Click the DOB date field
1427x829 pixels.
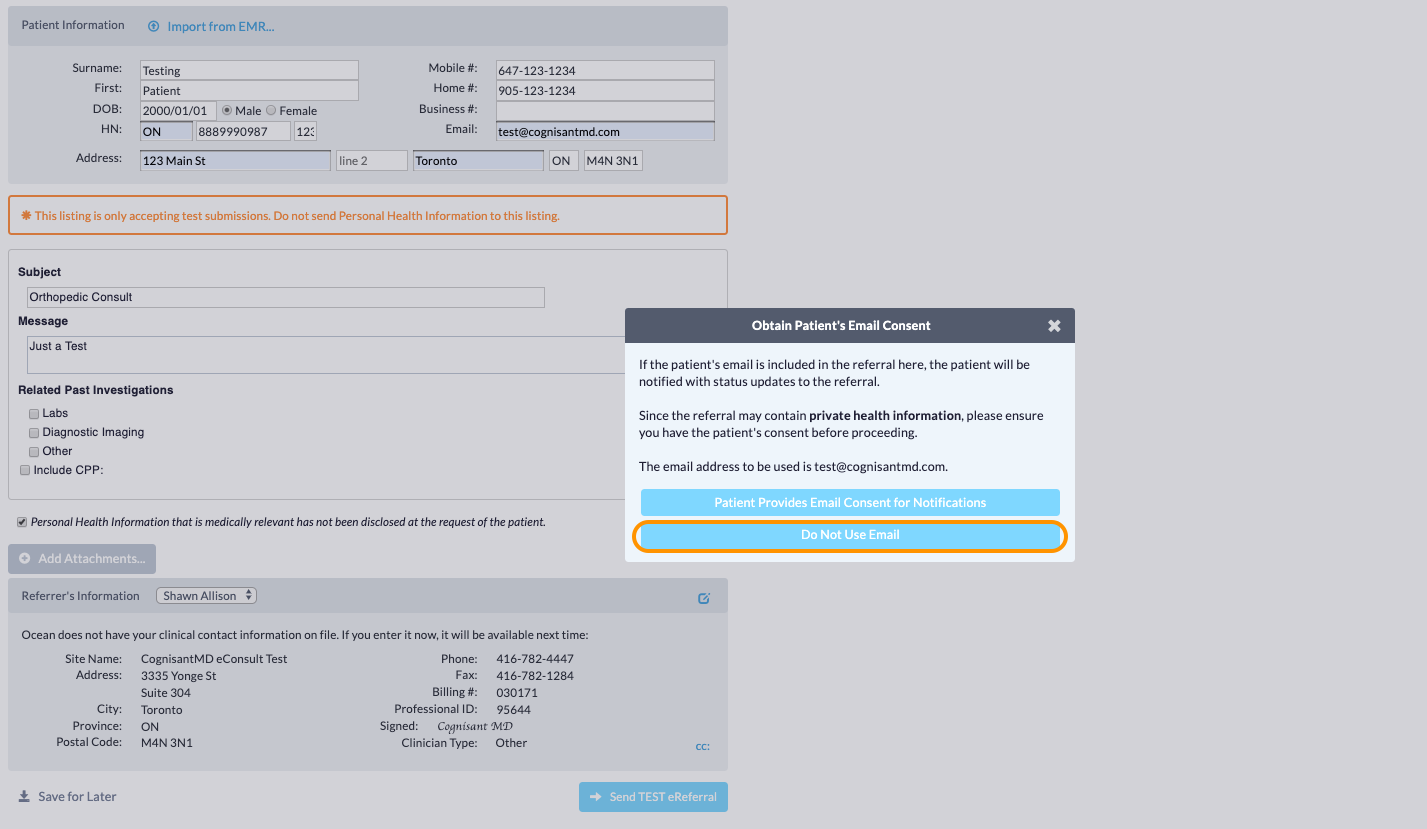(x=178, y=111)
